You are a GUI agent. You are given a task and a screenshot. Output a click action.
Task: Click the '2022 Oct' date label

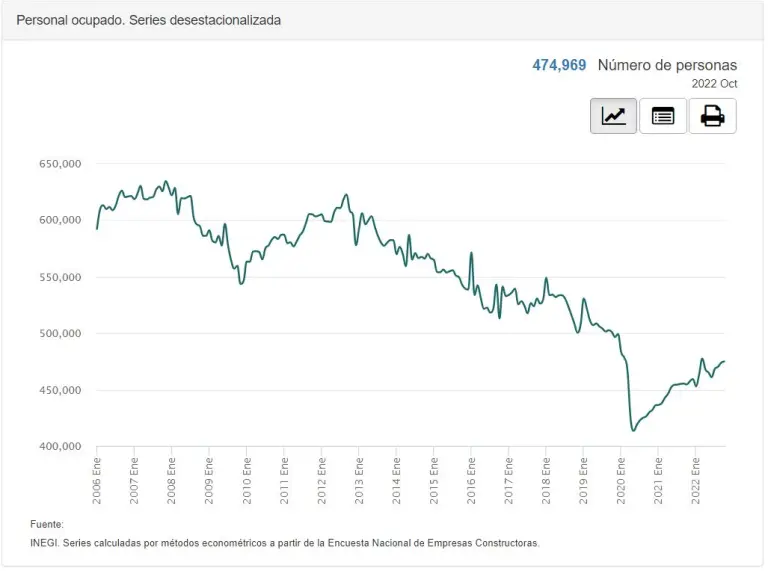[x=714, y=84]
